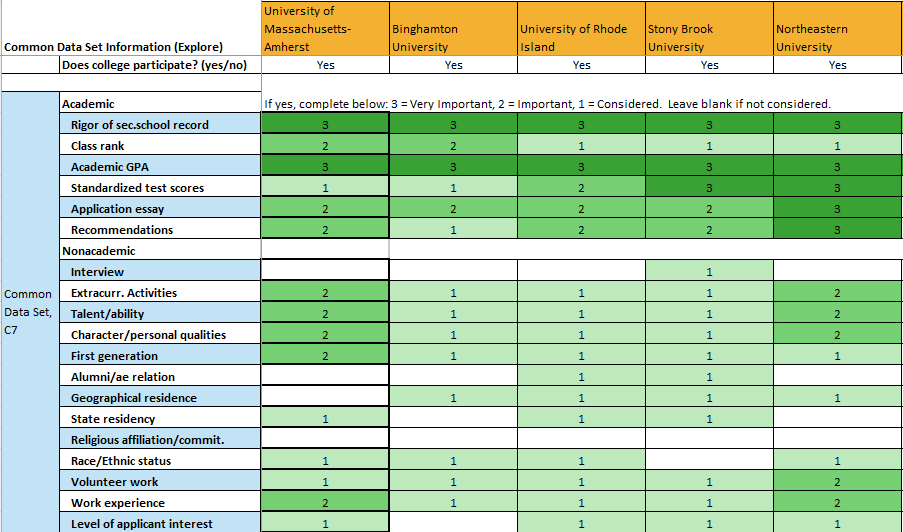Click the 'Does college participate? (yes/no)' label
Screen dimensions: 903x532
coord(160,65)
